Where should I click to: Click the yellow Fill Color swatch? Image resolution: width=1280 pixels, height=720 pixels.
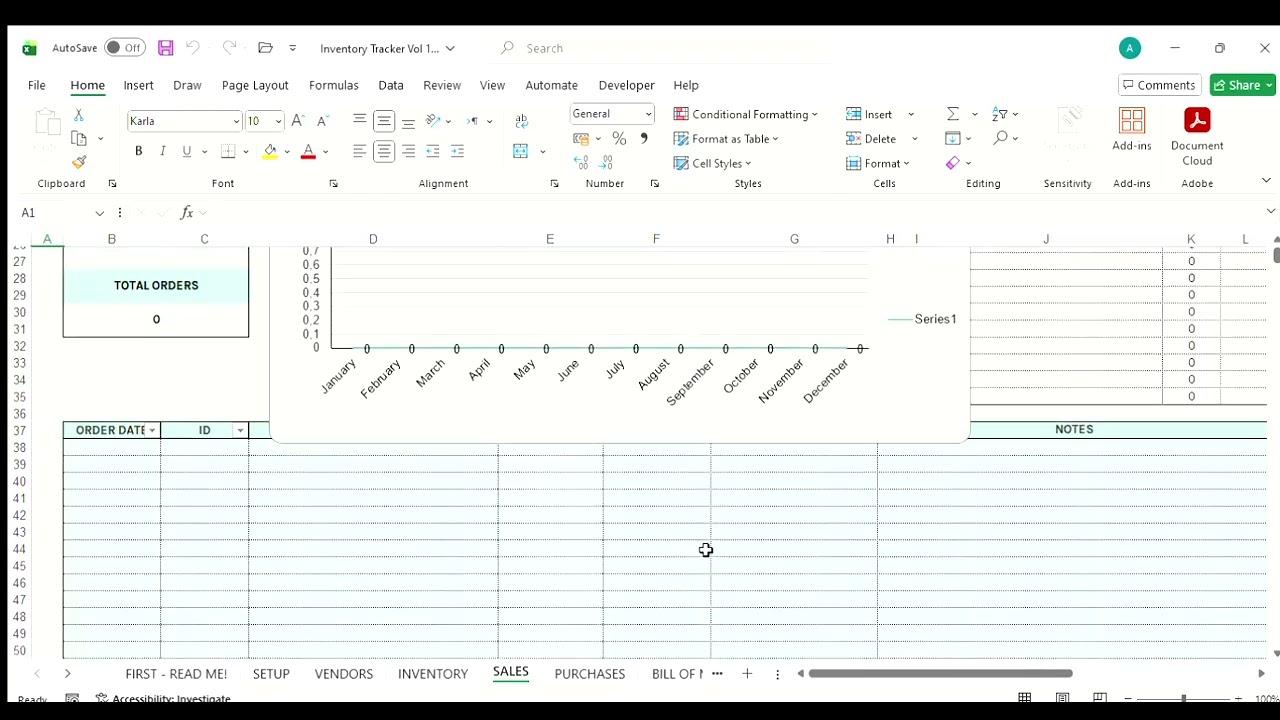[x=270, y=152]
